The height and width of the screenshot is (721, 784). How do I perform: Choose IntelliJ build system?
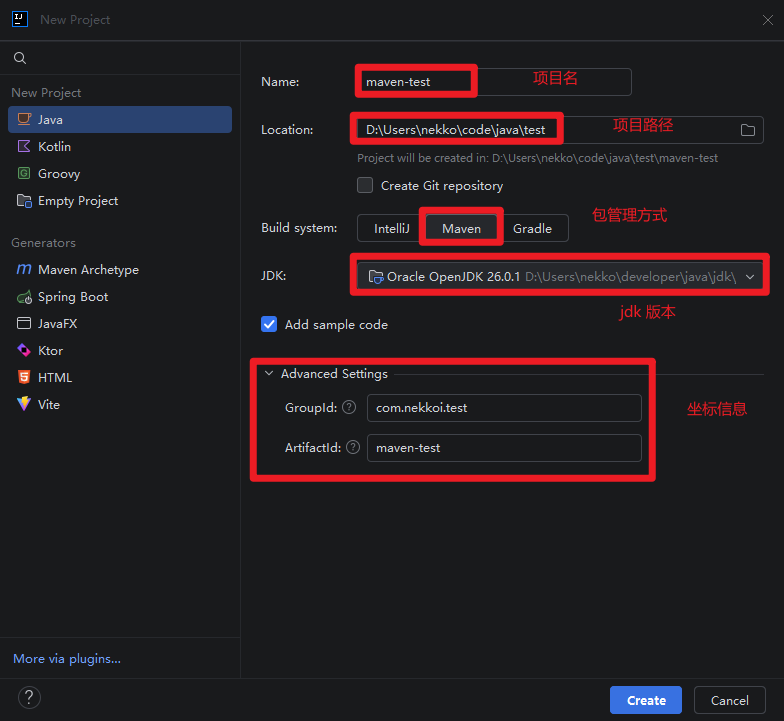point(392,228)
